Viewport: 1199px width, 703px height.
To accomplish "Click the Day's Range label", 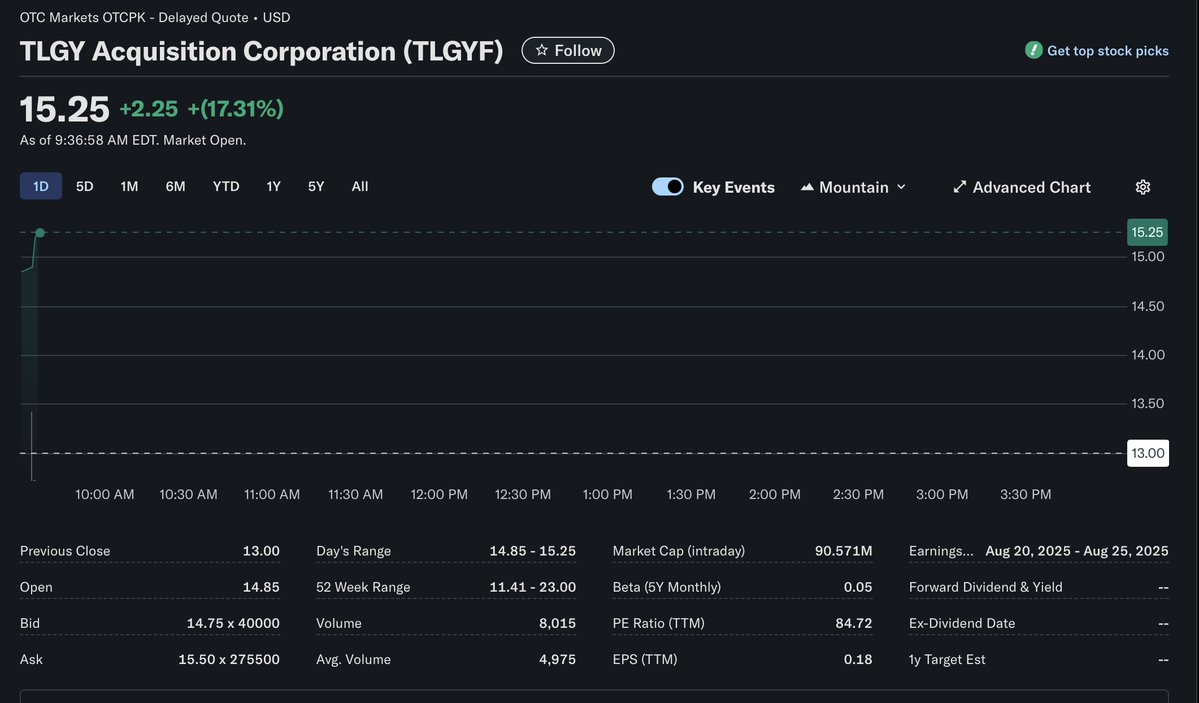I will point(353,551).
